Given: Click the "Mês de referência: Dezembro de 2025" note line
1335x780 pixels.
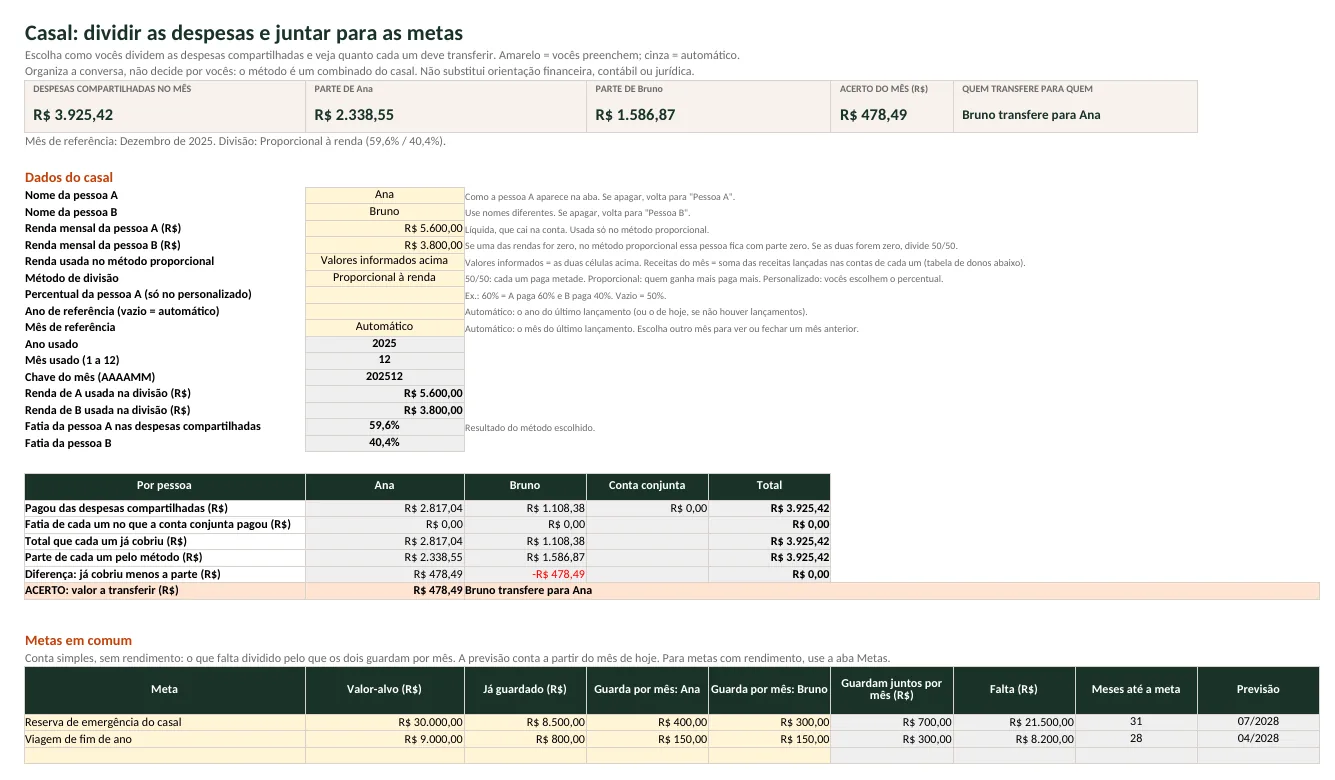Looking at the screenshot, I should tap(235, 141).
